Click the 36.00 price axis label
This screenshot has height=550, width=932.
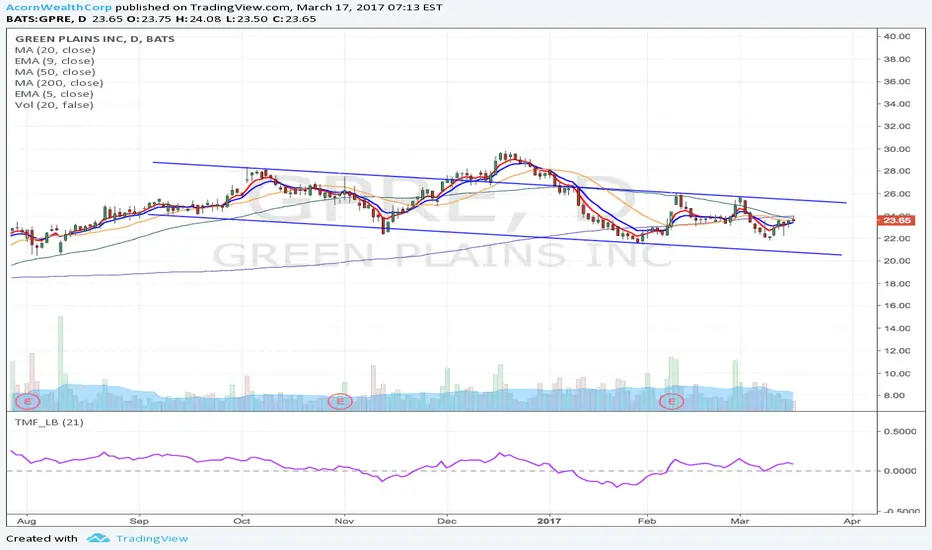pos(896,81)
